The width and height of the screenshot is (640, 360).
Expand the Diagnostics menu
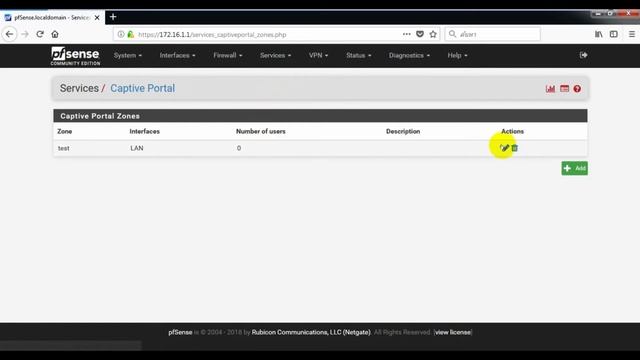409,55
